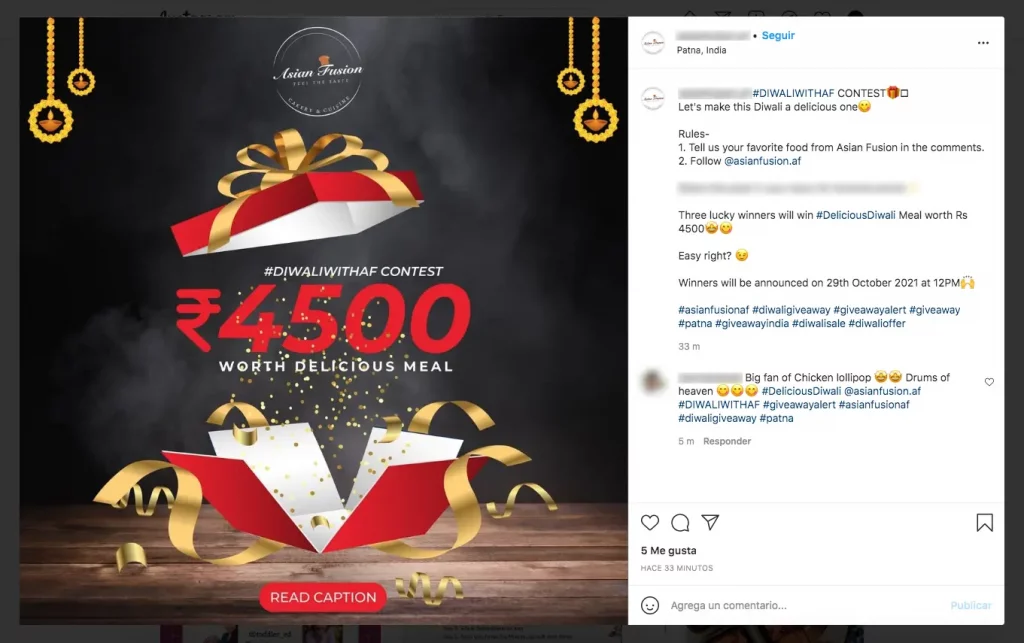Image resolution: width=1024 pixels, height=643 pixels.
Task: Open @asianfusion.af mention in rules
Action: coord(762,161)
